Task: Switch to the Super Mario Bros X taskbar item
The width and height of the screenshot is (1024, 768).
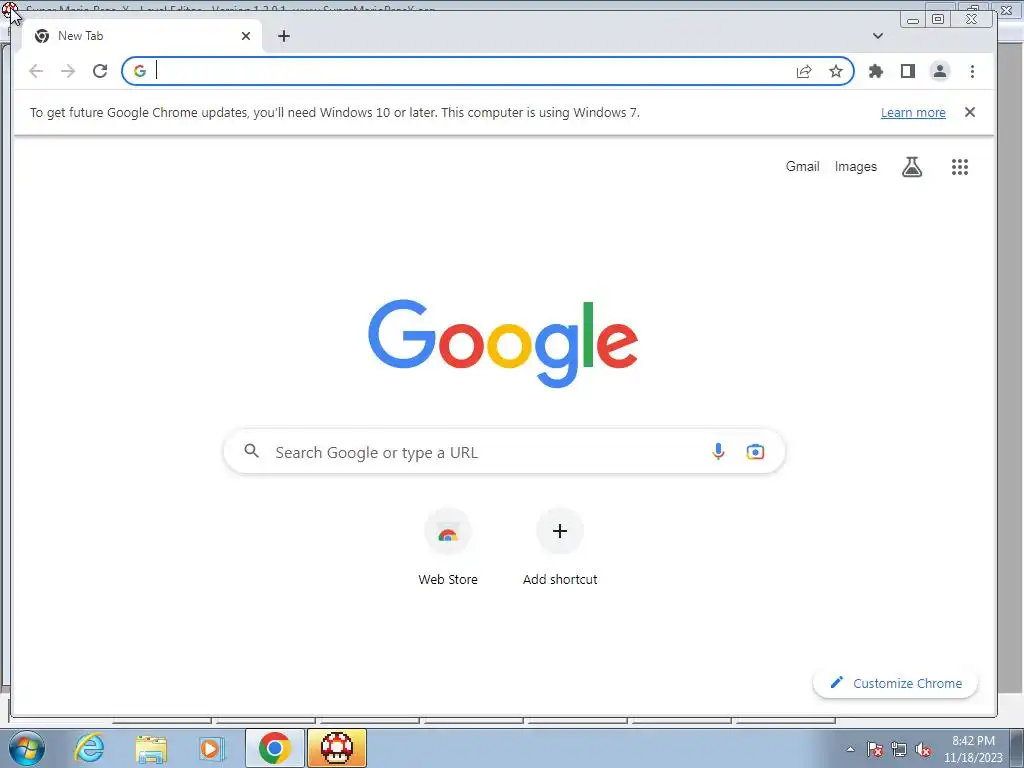Action: tap(337, 748)
